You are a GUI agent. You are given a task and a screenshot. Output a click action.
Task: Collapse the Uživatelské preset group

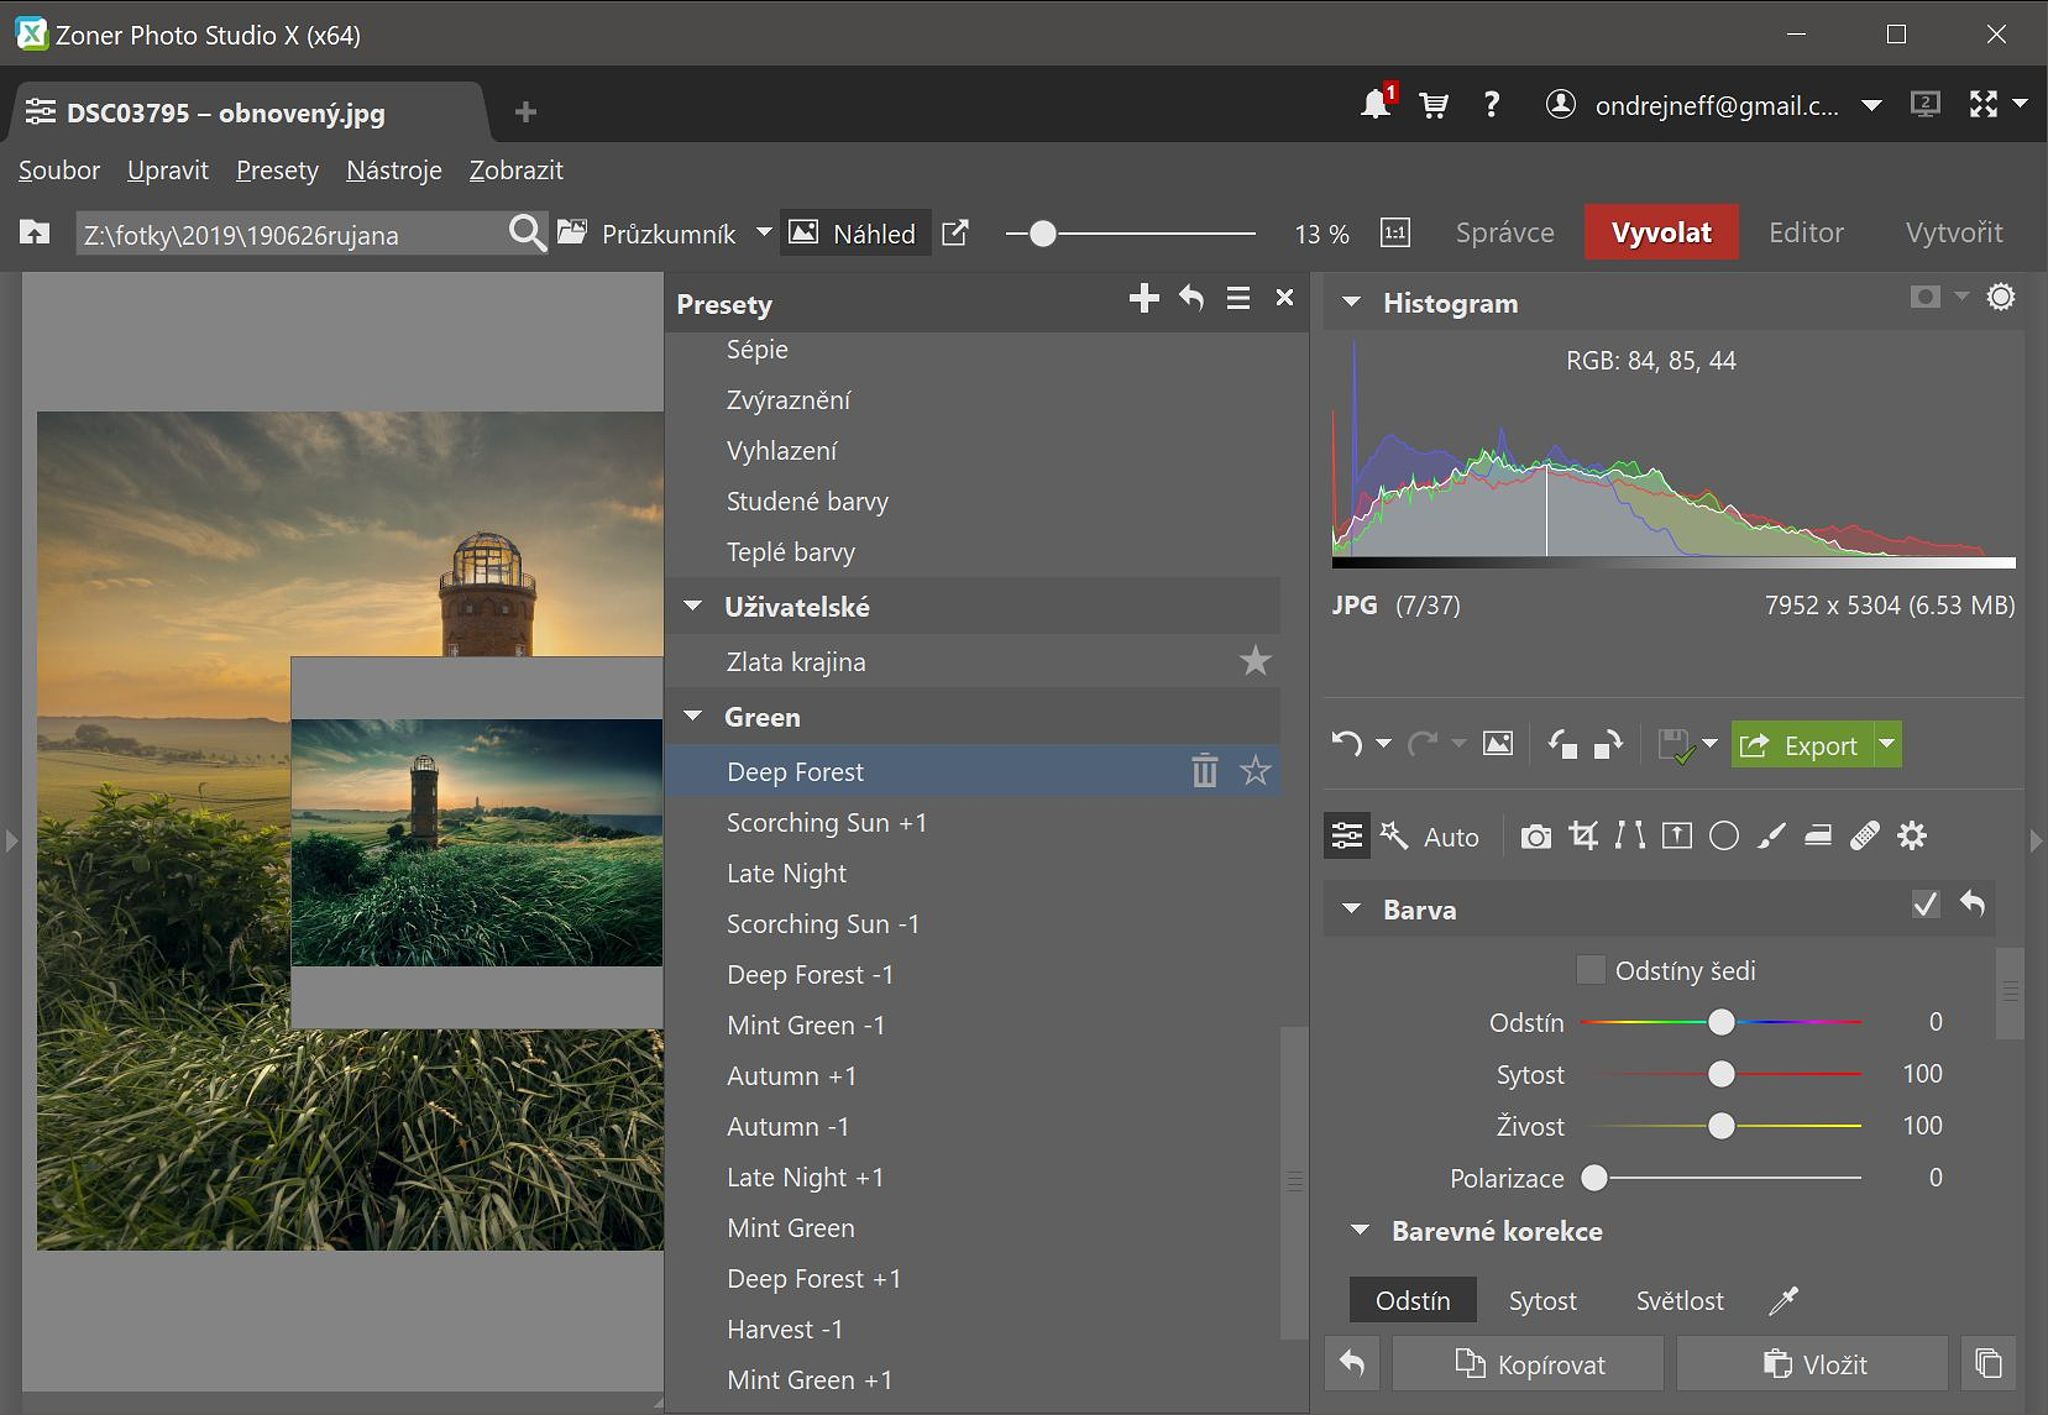pos(693,606)
